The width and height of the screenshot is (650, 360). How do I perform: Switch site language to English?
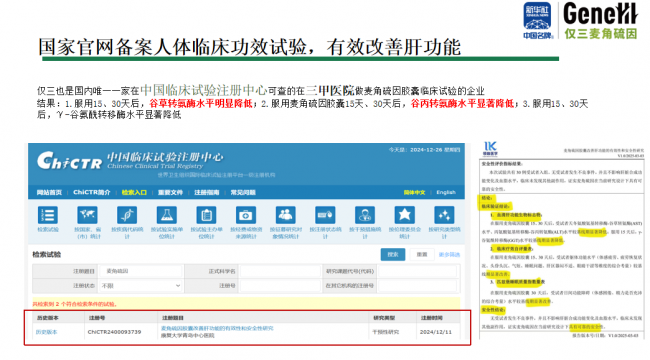coord(446,192)
